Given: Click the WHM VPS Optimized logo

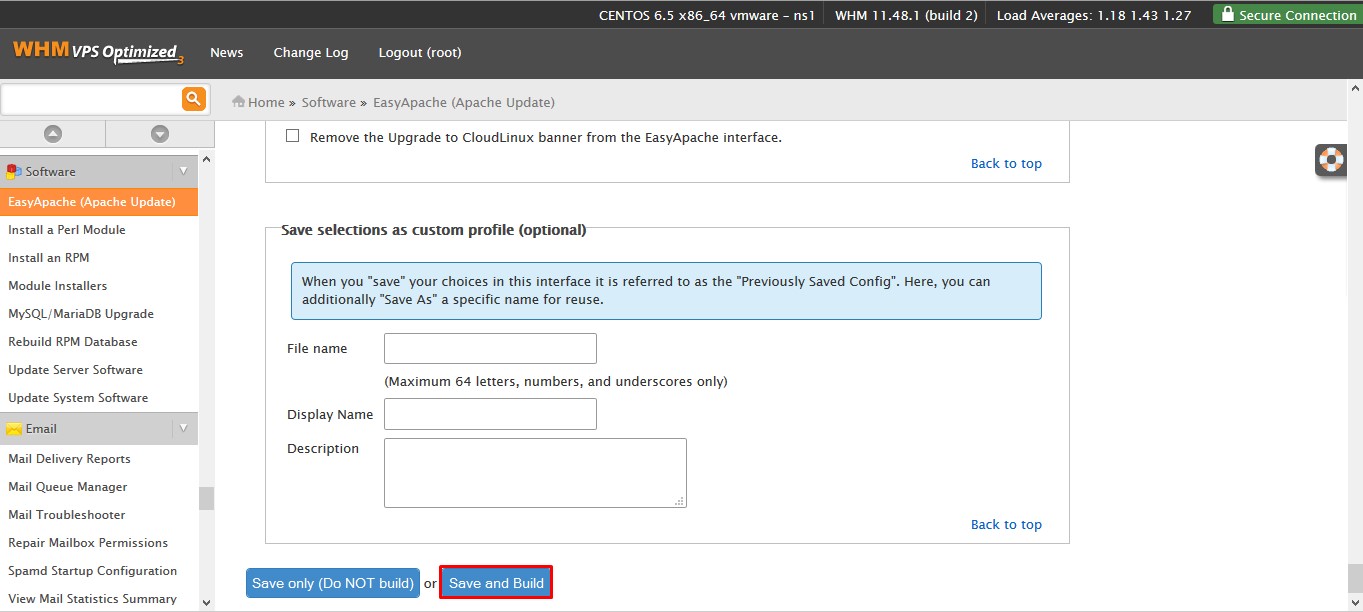Looking at the screenshot, I should click(98, 52).
